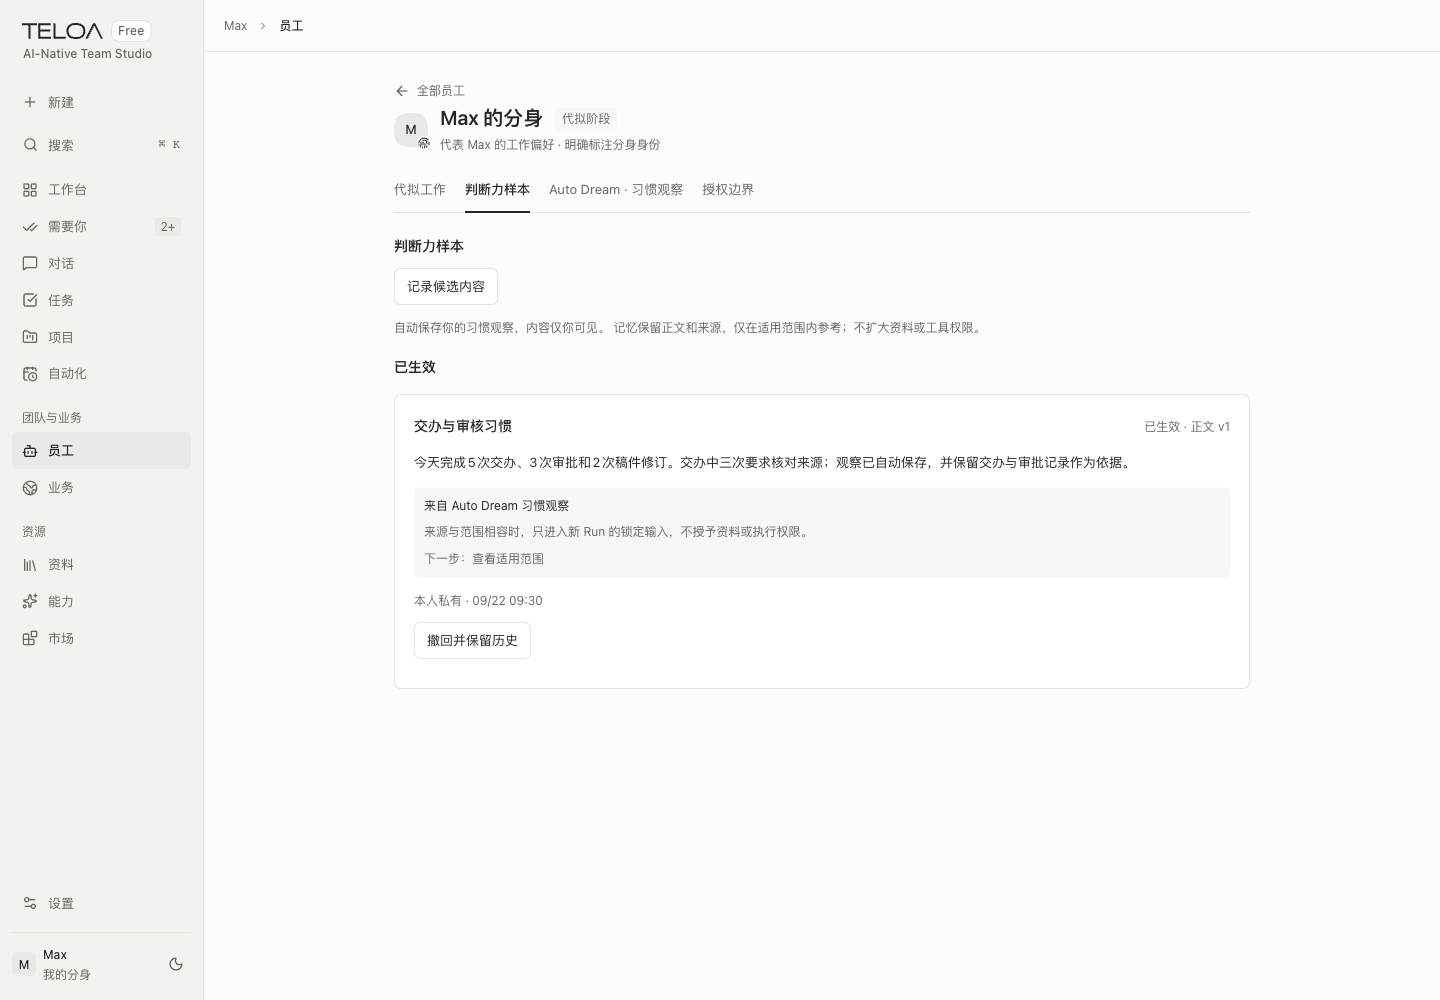The image size is (1440, 1000).
Task: Click the 员工 robot icon
Action: 30,451
